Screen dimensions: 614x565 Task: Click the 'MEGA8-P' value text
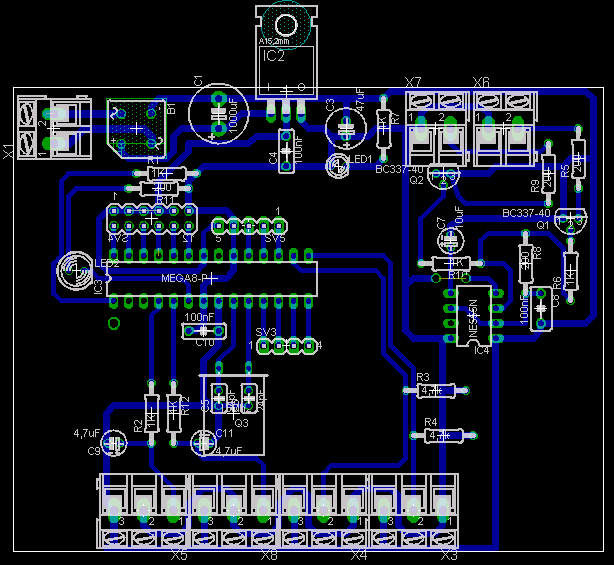click(x=184, y=278)
